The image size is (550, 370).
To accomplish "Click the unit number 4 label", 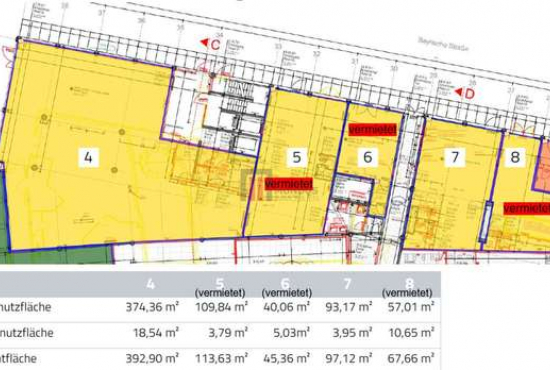I will (88, 157).
